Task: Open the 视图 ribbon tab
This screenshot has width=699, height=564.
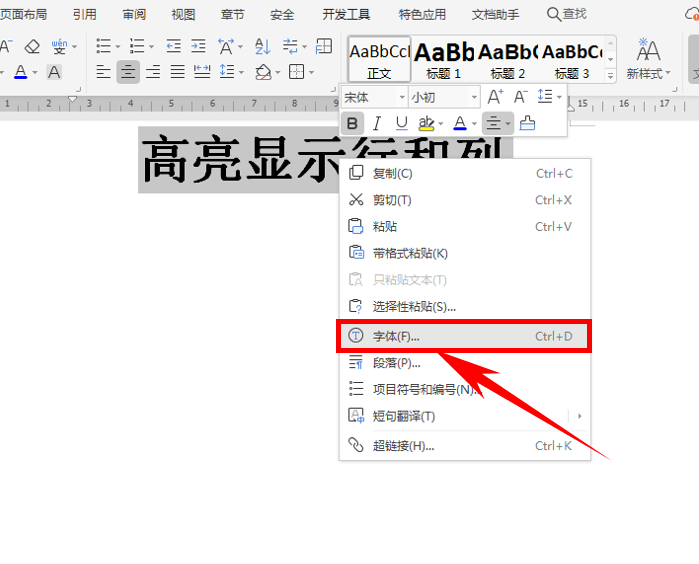Action: [x=183, y=15]
